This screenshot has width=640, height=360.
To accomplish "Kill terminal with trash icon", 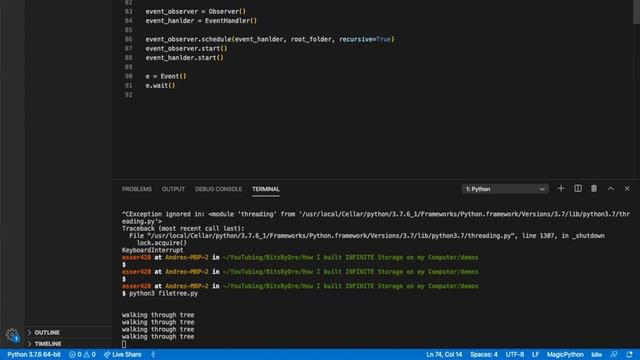I will click(x=594, y=189).
